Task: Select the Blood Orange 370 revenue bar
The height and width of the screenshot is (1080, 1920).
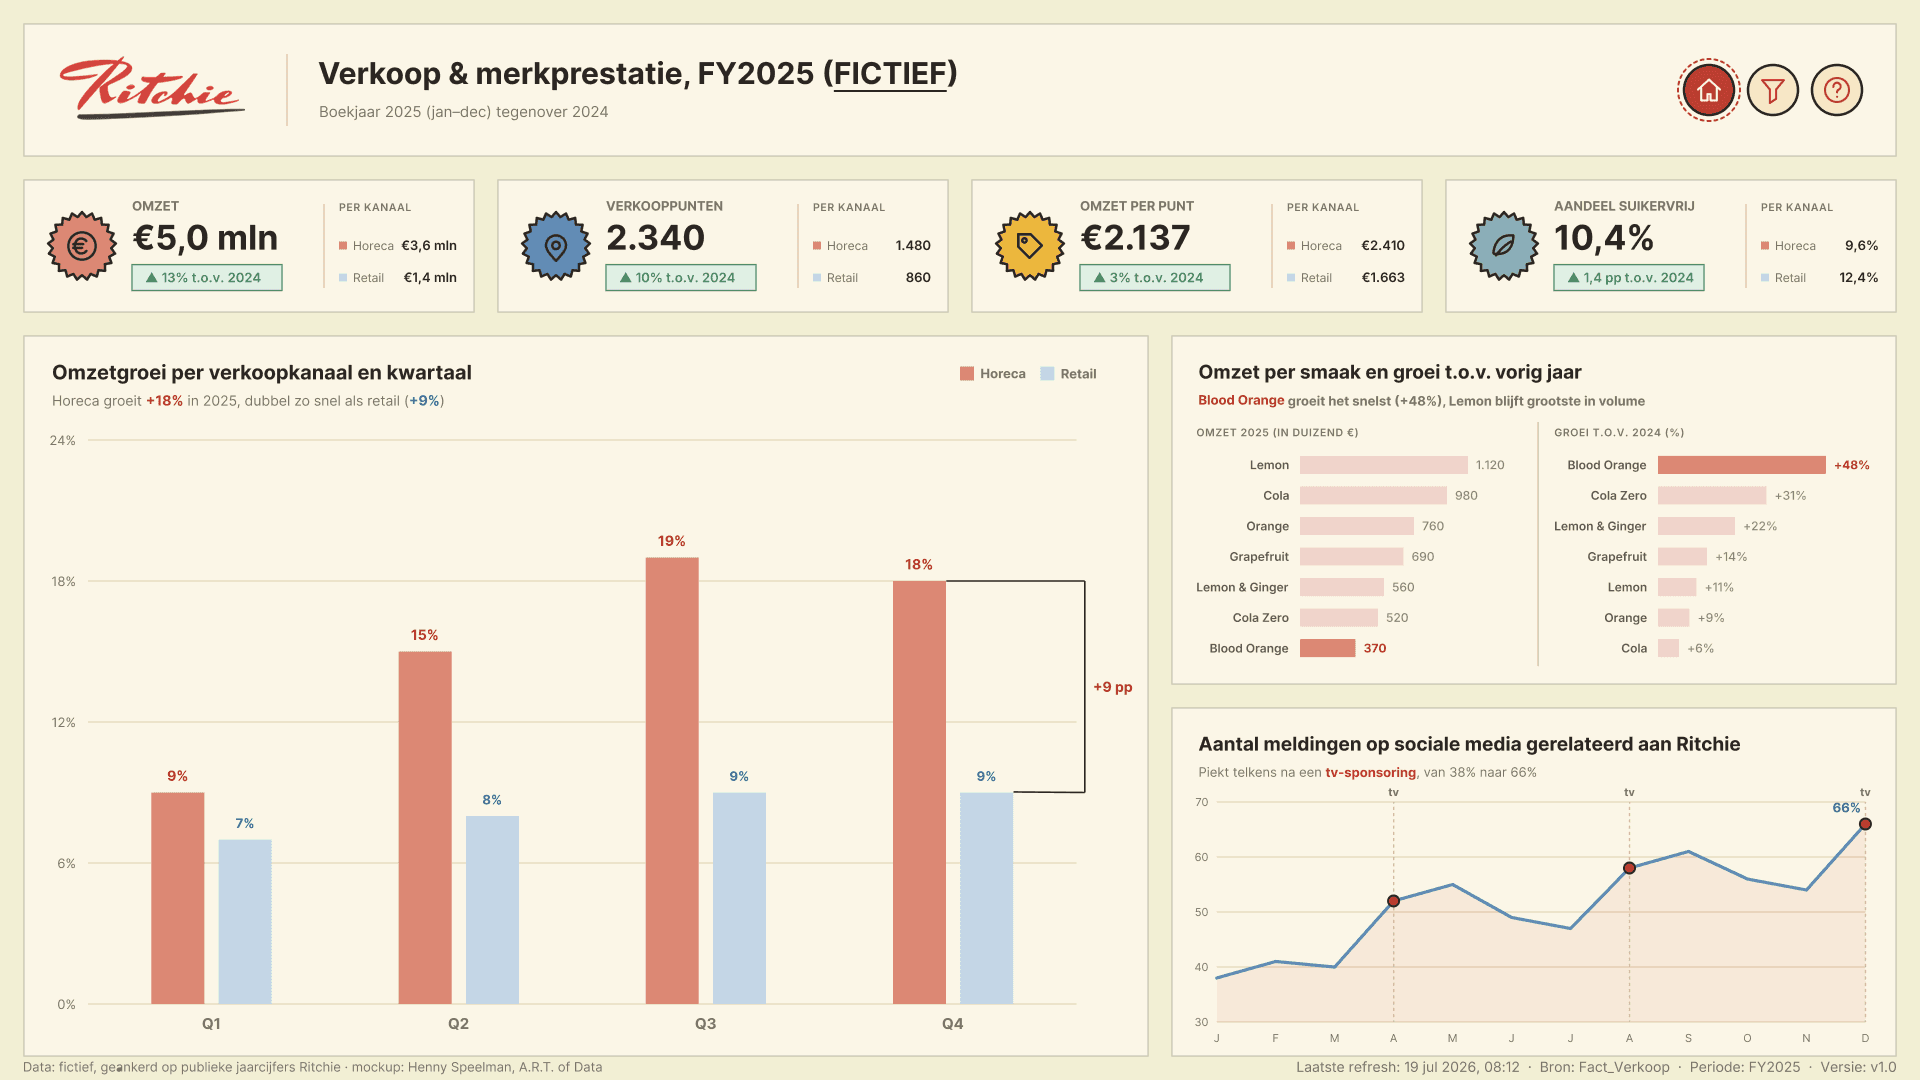Action: coord(1328,649)
